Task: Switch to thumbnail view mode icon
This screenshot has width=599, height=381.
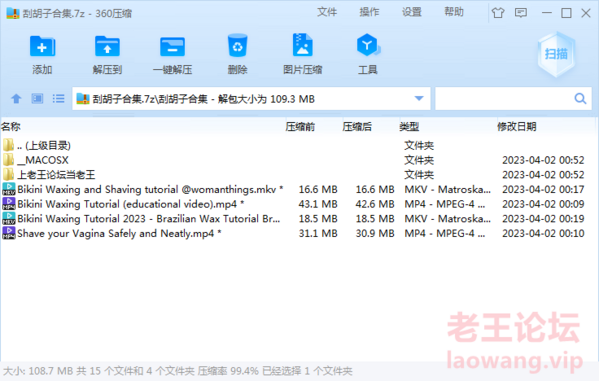Action: point(37,99)
